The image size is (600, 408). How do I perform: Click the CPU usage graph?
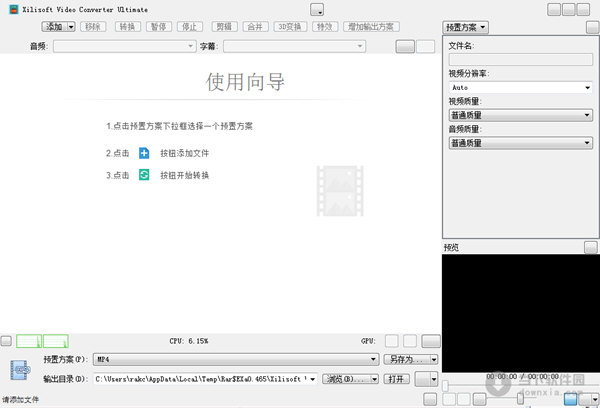42,341
